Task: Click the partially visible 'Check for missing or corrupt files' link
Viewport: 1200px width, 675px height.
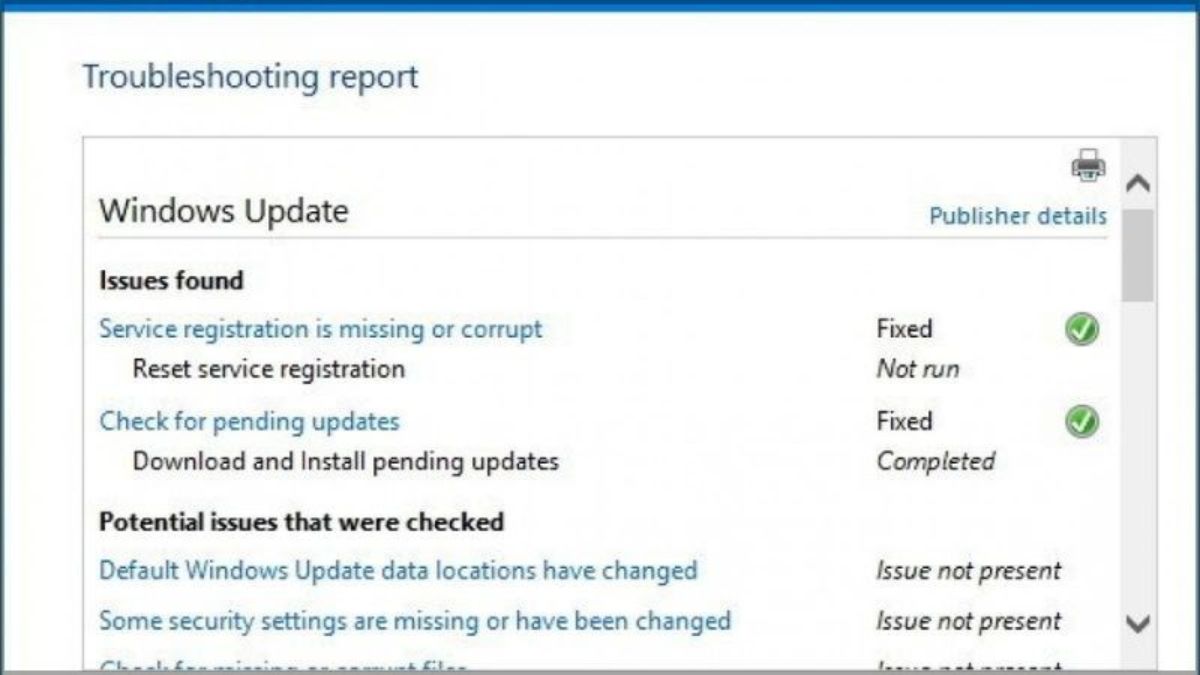Action: (284, 665)
